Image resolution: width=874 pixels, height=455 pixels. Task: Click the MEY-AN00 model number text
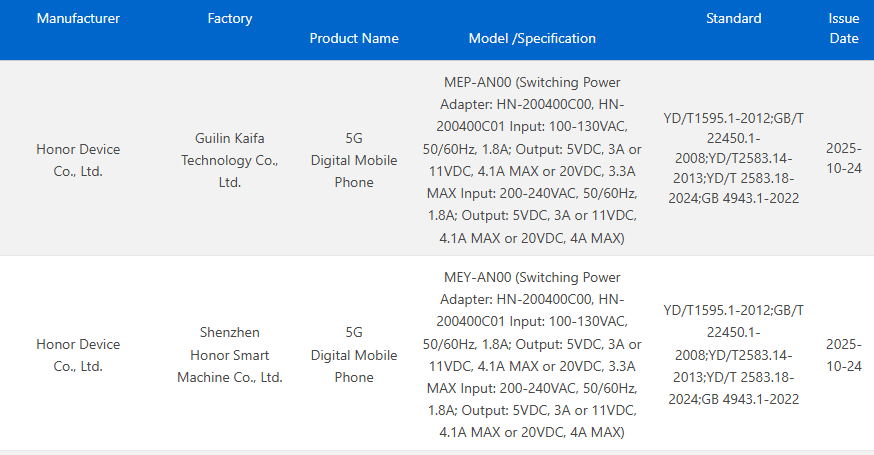click(476, 277)
